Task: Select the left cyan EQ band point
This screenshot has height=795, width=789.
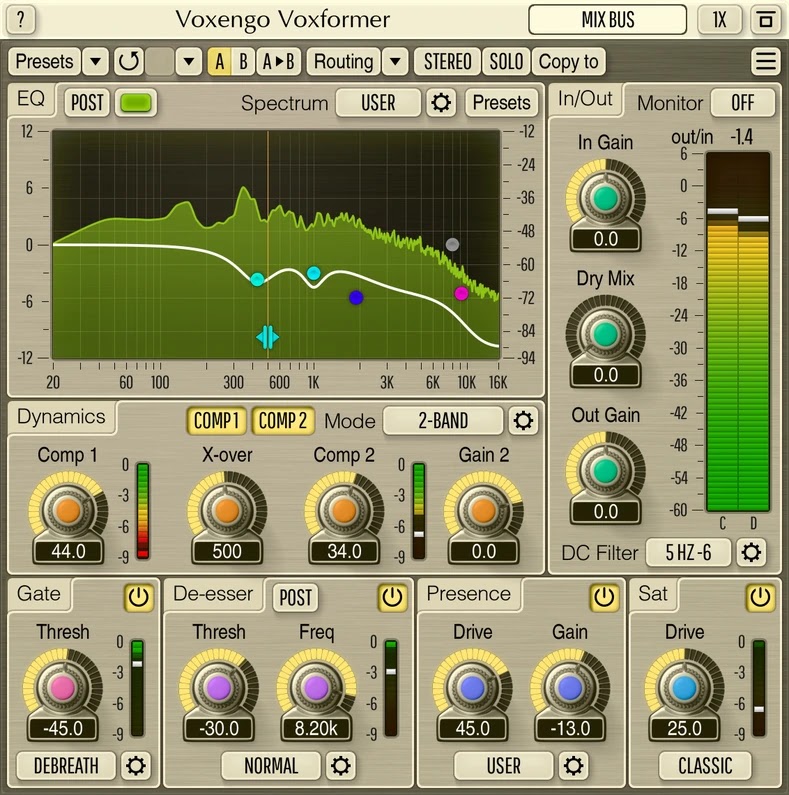Action: click(x=257, y=279)
